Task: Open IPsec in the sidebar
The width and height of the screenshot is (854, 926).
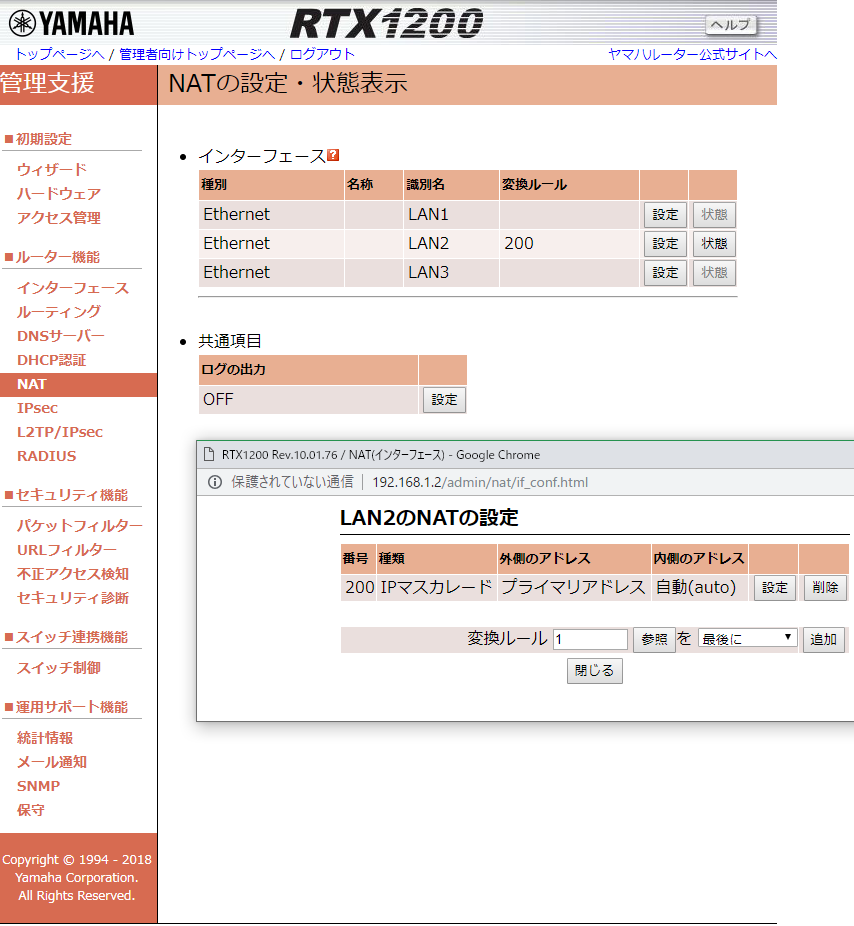Action: pyautogui.click(x=37, y=408)
